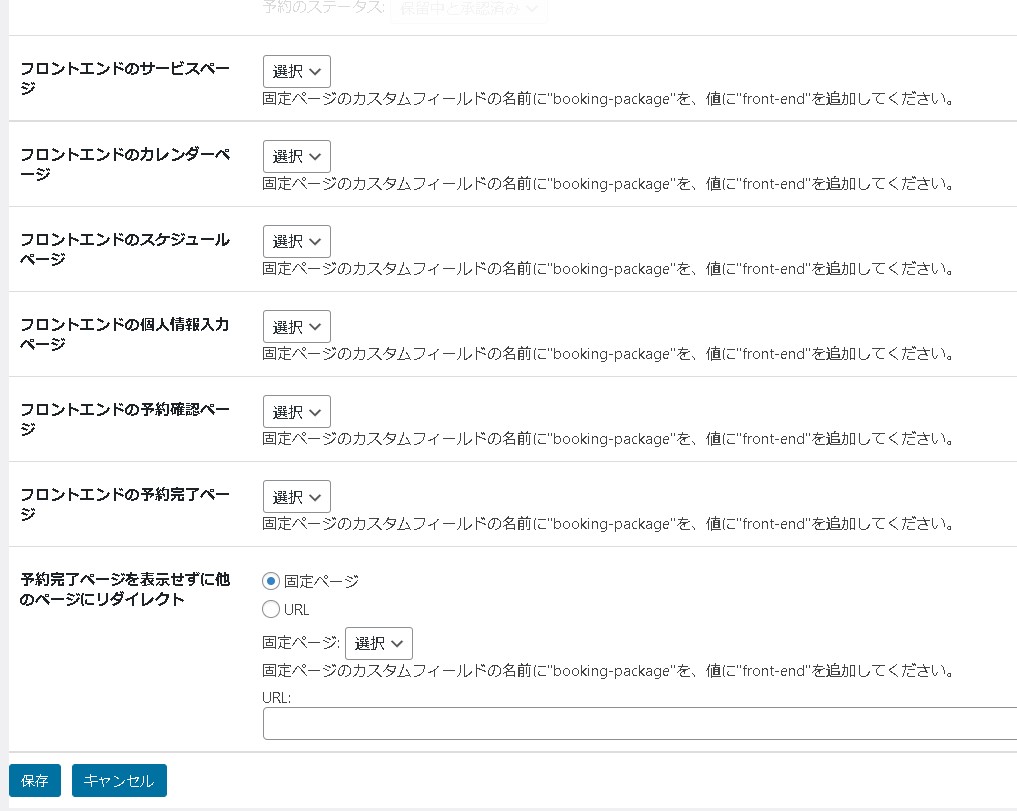Select the URL radio button
Image resolution: width=1017 pixels, height=811 pixels.
(271, 609)
